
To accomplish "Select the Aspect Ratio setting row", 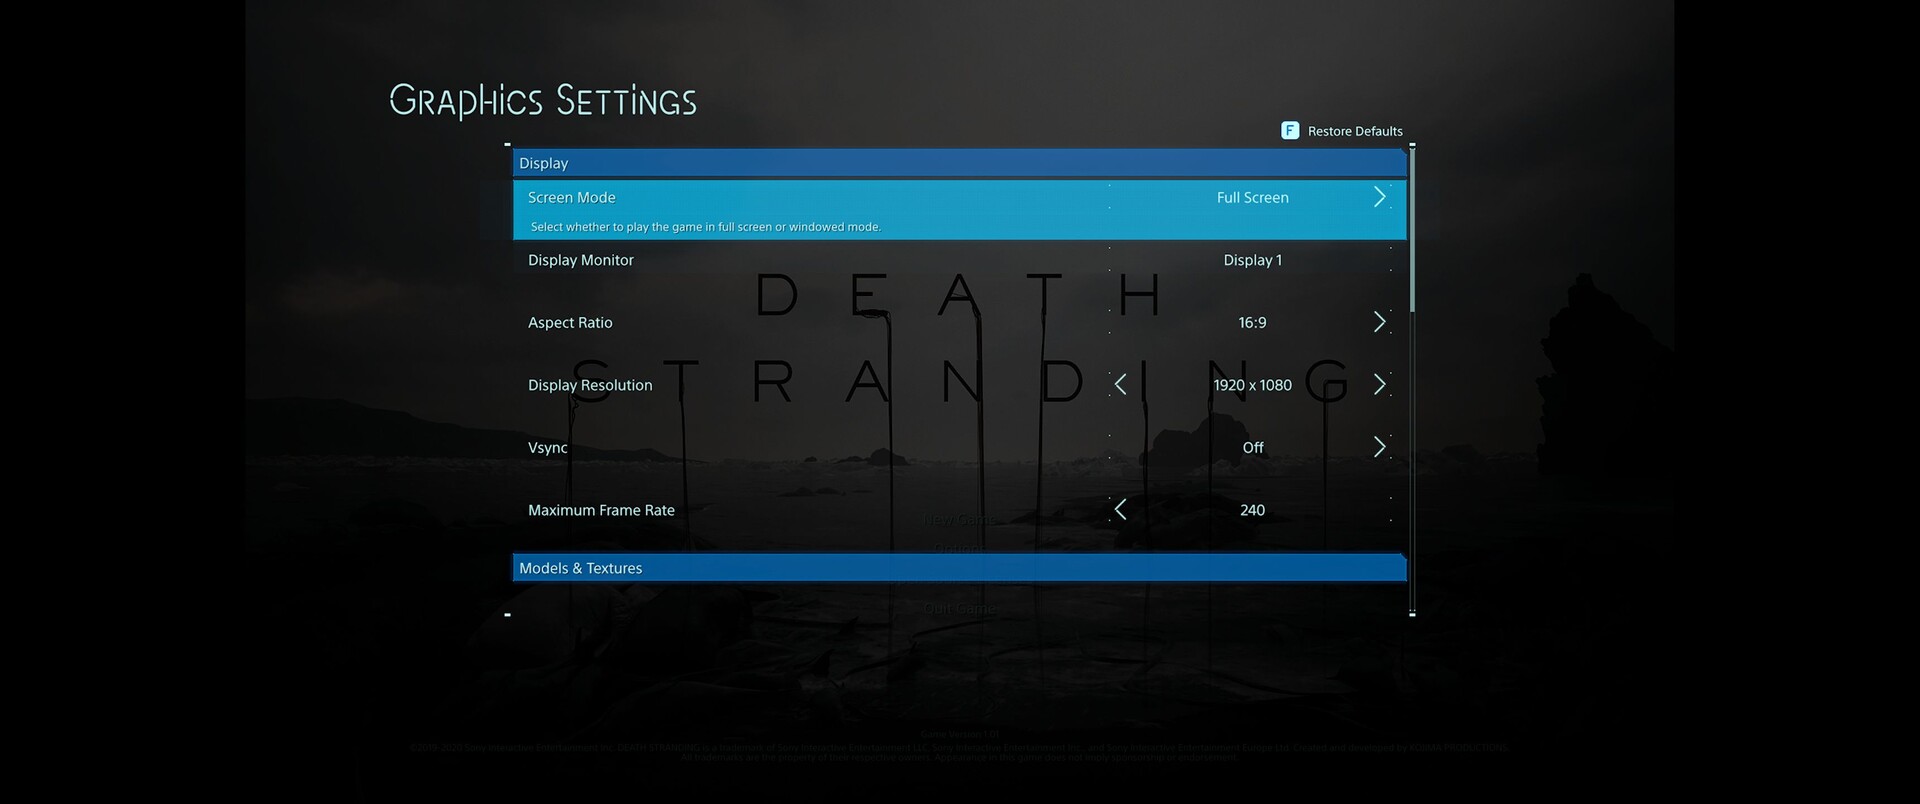I will (959, 322).
